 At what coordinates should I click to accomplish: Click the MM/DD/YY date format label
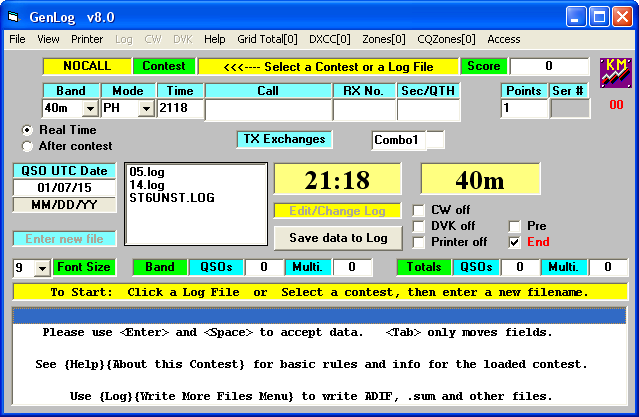[64, 205]
